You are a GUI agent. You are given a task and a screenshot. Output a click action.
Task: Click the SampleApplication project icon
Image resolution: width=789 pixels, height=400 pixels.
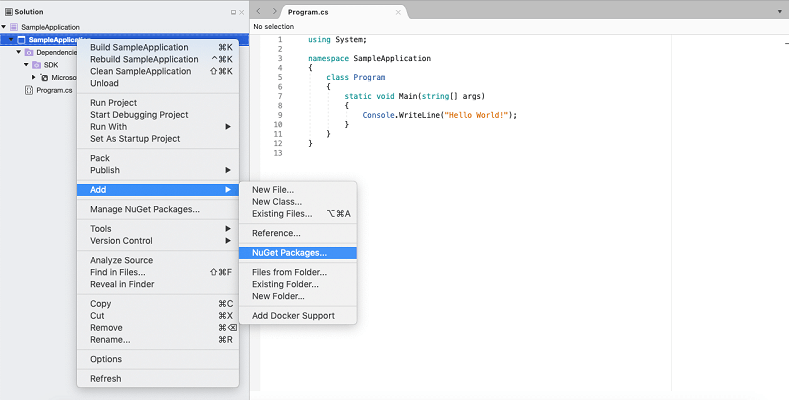click(x=21, y=40)
